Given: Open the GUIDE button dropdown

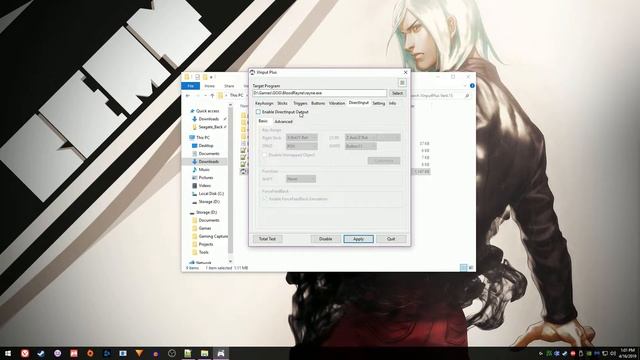Looking at the screenshot, I should tap(360, 146).
